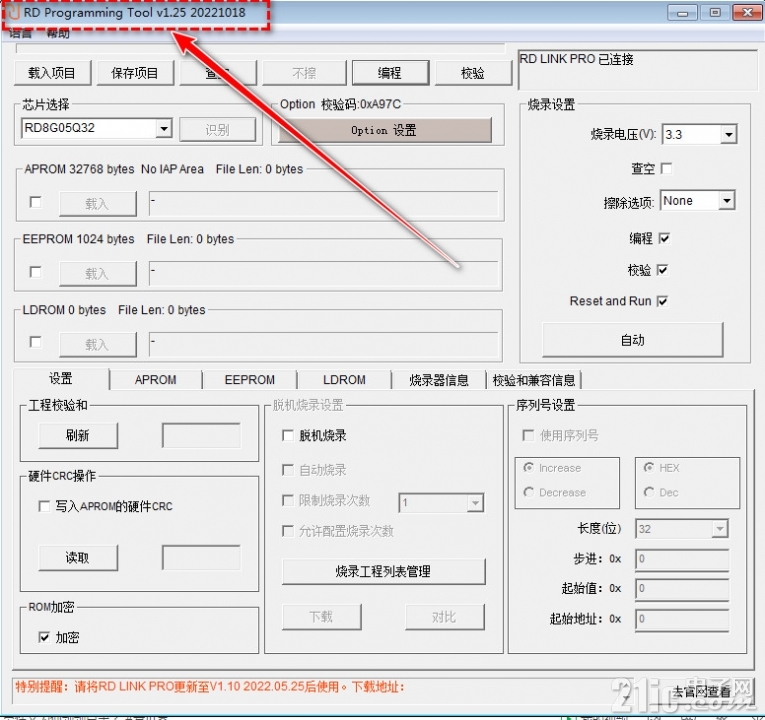
Task: Uncheck the 校验 checkbox in 烧录设置
Action: point(663,270)
